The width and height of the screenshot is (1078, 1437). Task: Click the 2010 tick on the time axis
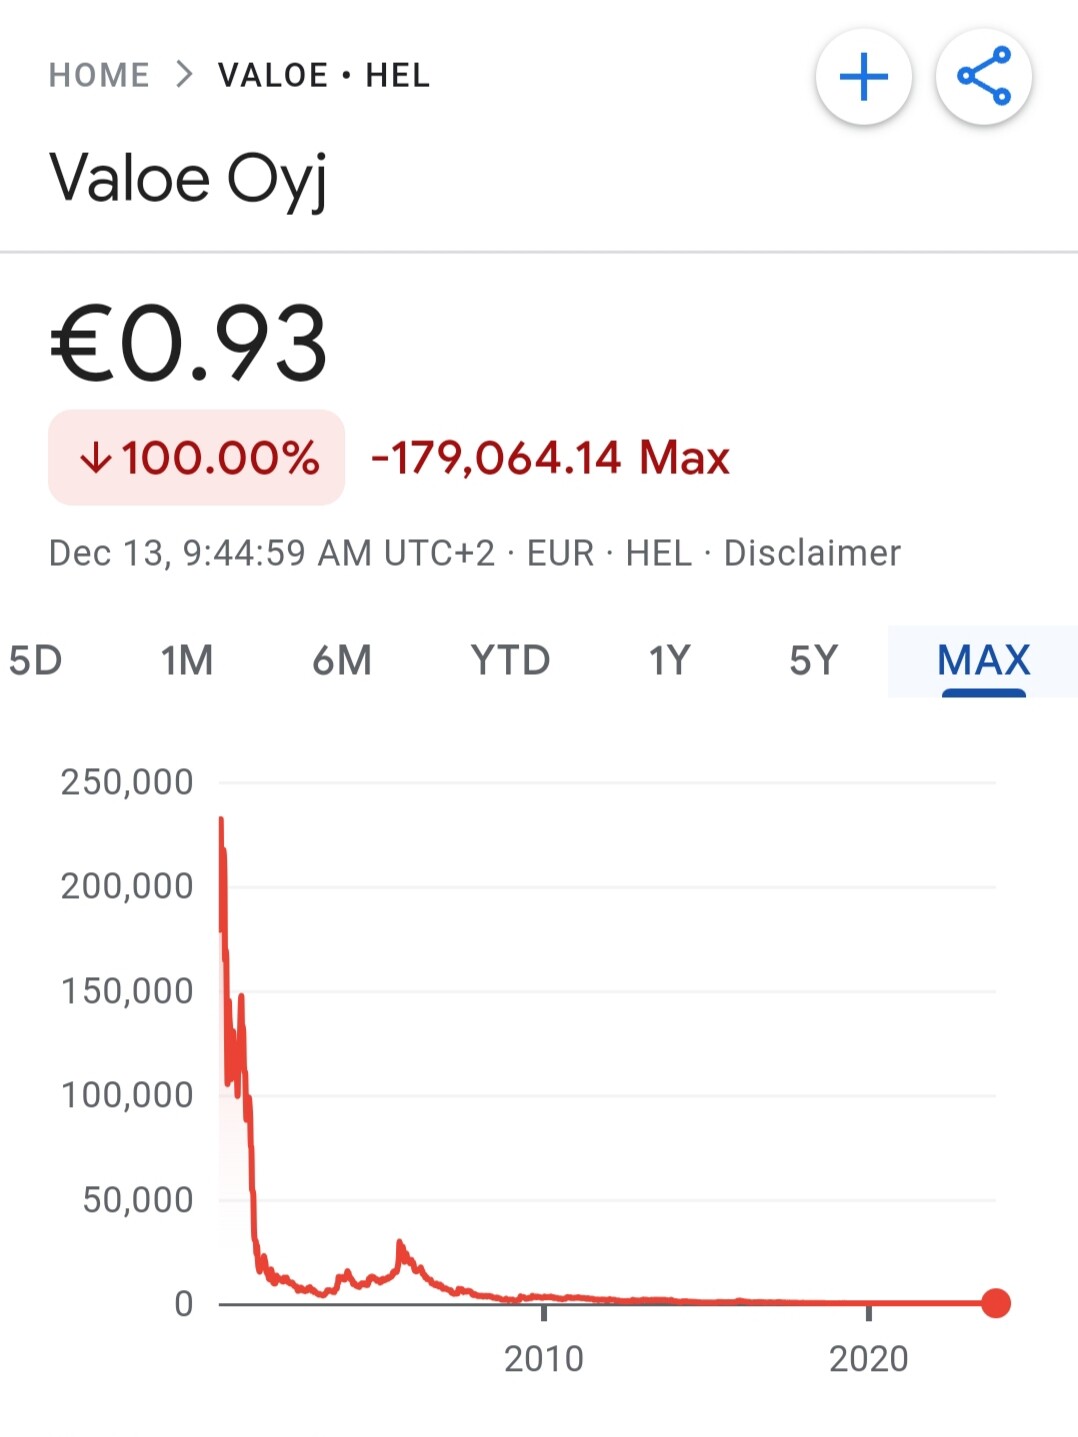point(543,1358)
